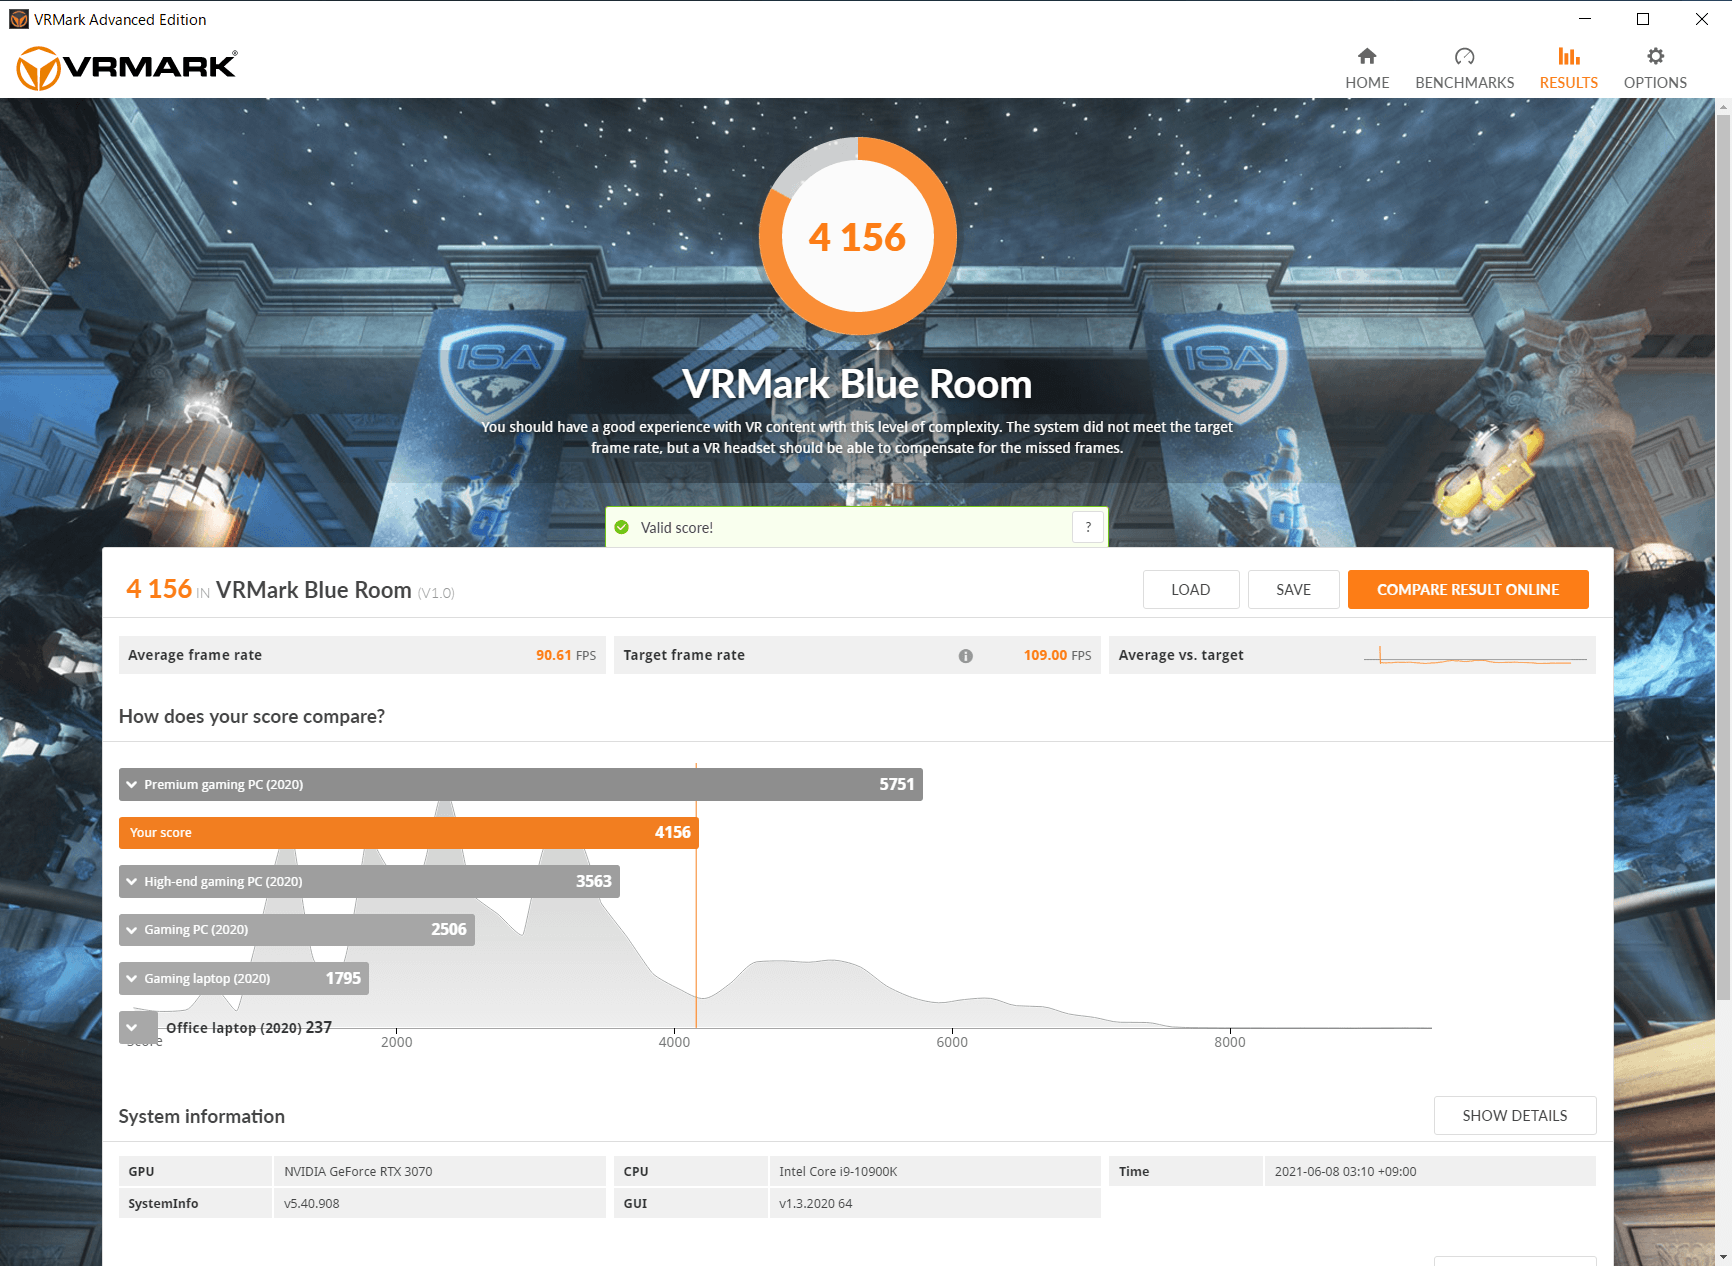This screenshot has width=1732, height=1266.
Task: Click the Home house icon
Action: coord(1367,56)
